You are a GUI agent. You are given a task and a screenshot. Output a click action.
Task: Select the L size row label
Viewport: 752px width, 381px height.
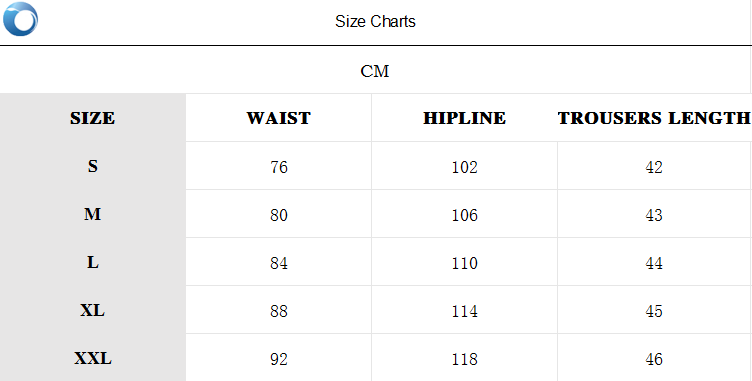click(x=93, y=262)
